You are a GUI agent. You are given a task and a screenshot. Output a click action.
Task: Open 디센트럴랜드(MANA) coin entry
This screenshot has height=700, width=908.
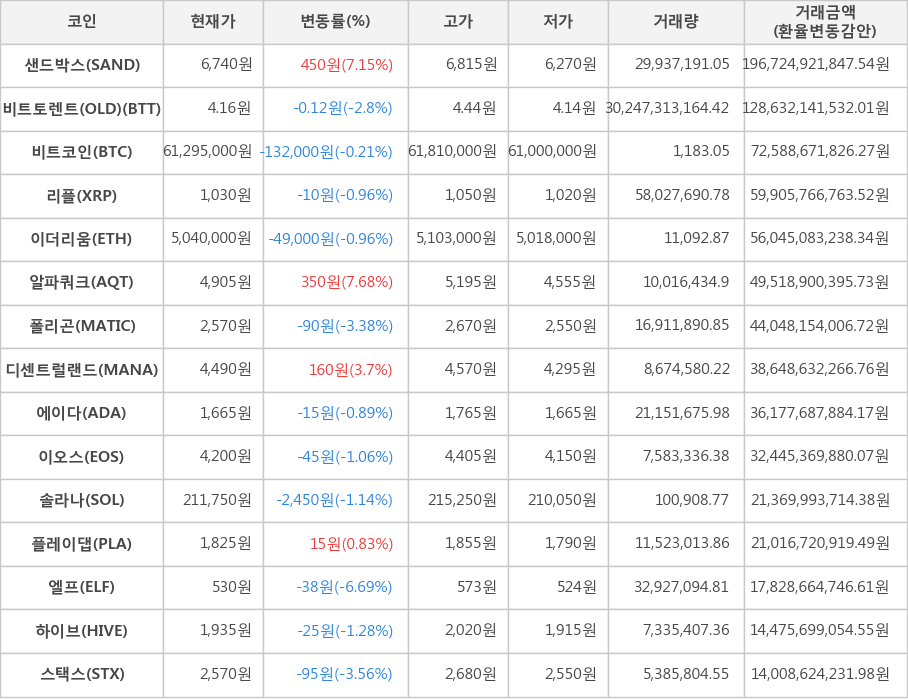coord(82,370)
